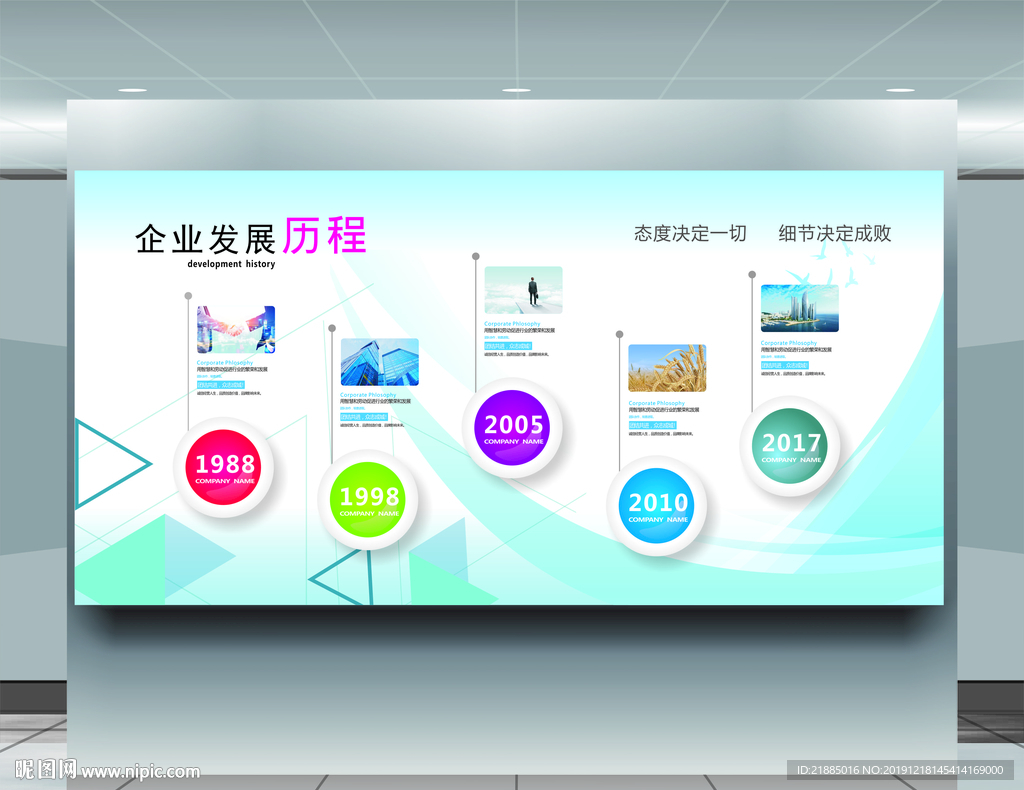Screen dimensions: 1024x790
Task: Click the blue highlighted caption under wheat photo
Action: [652, 425]
